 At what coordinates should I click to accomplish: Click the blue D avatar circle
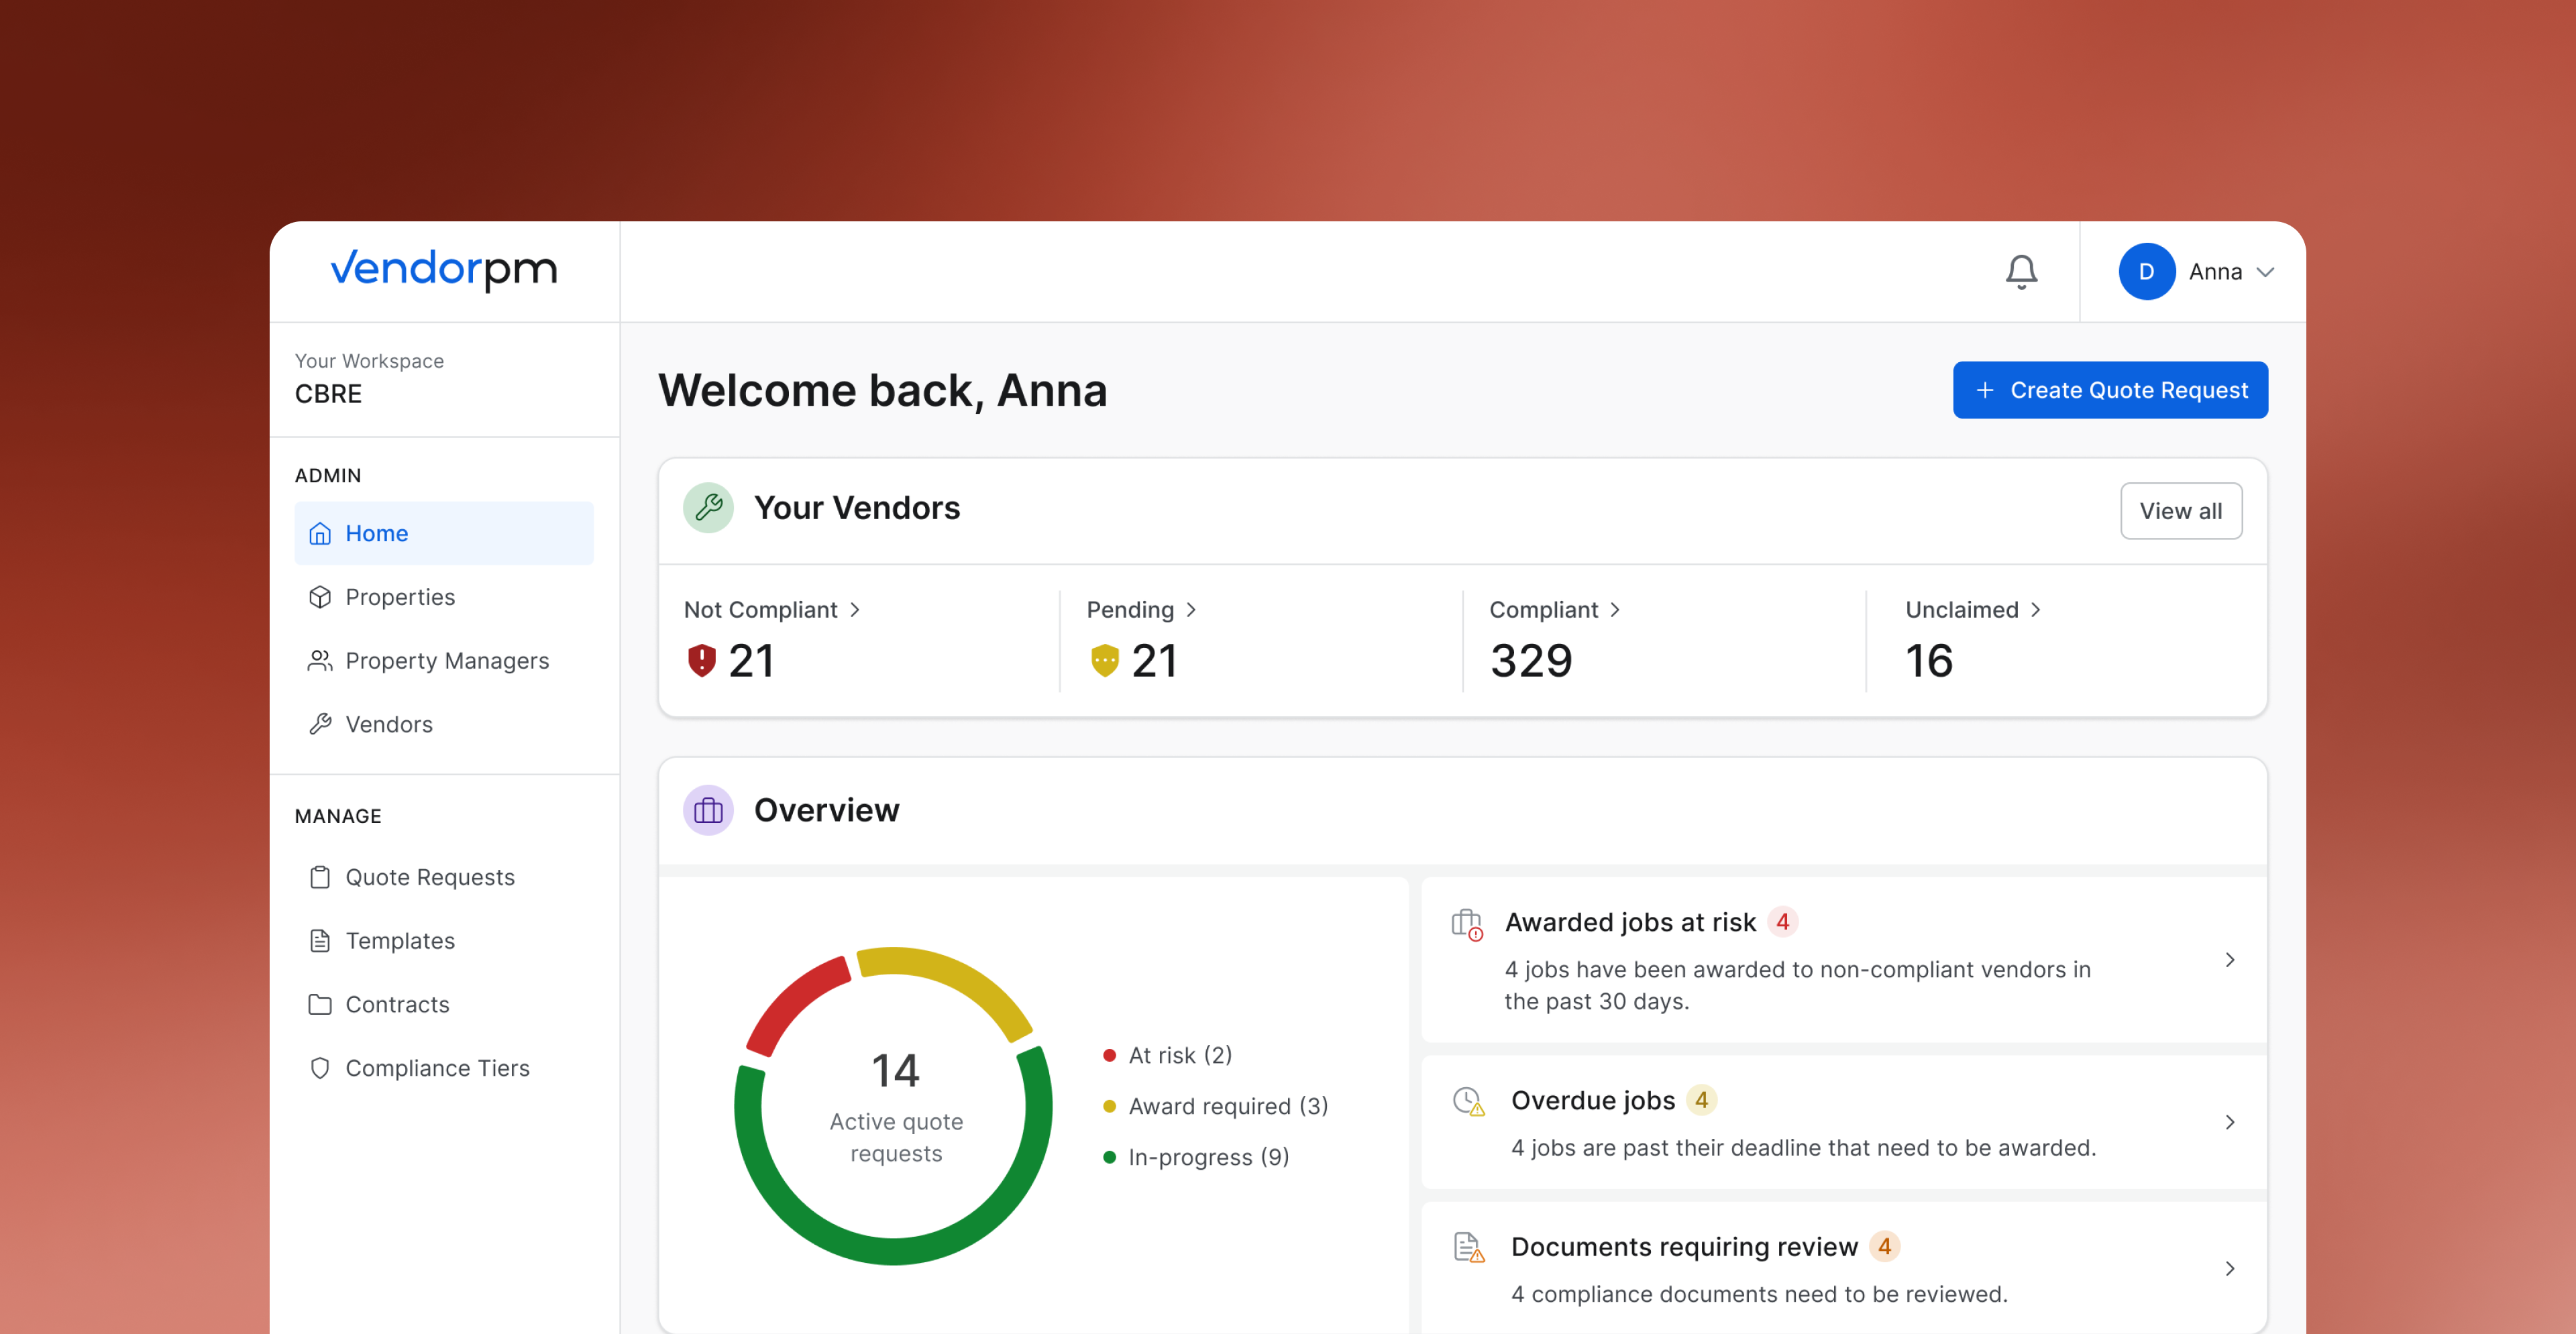tap(2145, 271)
